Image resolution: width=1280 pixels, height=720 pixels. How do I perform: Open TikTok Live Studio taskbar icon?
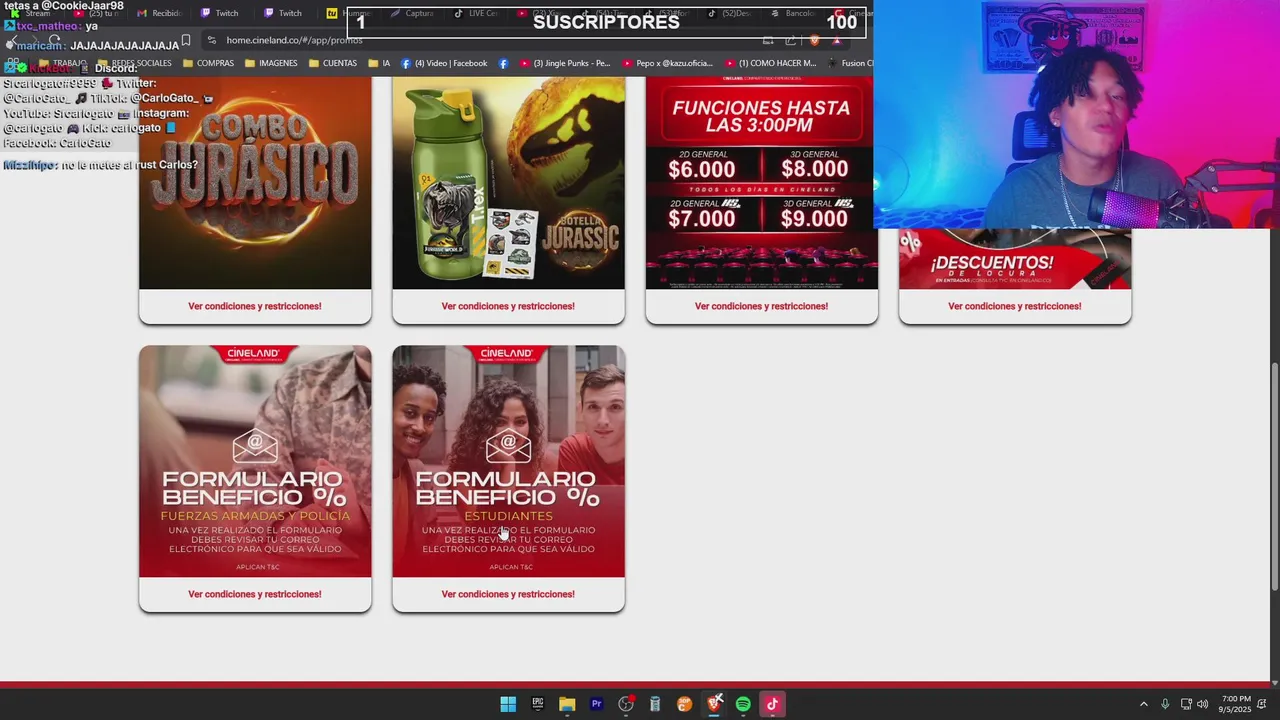772,704
